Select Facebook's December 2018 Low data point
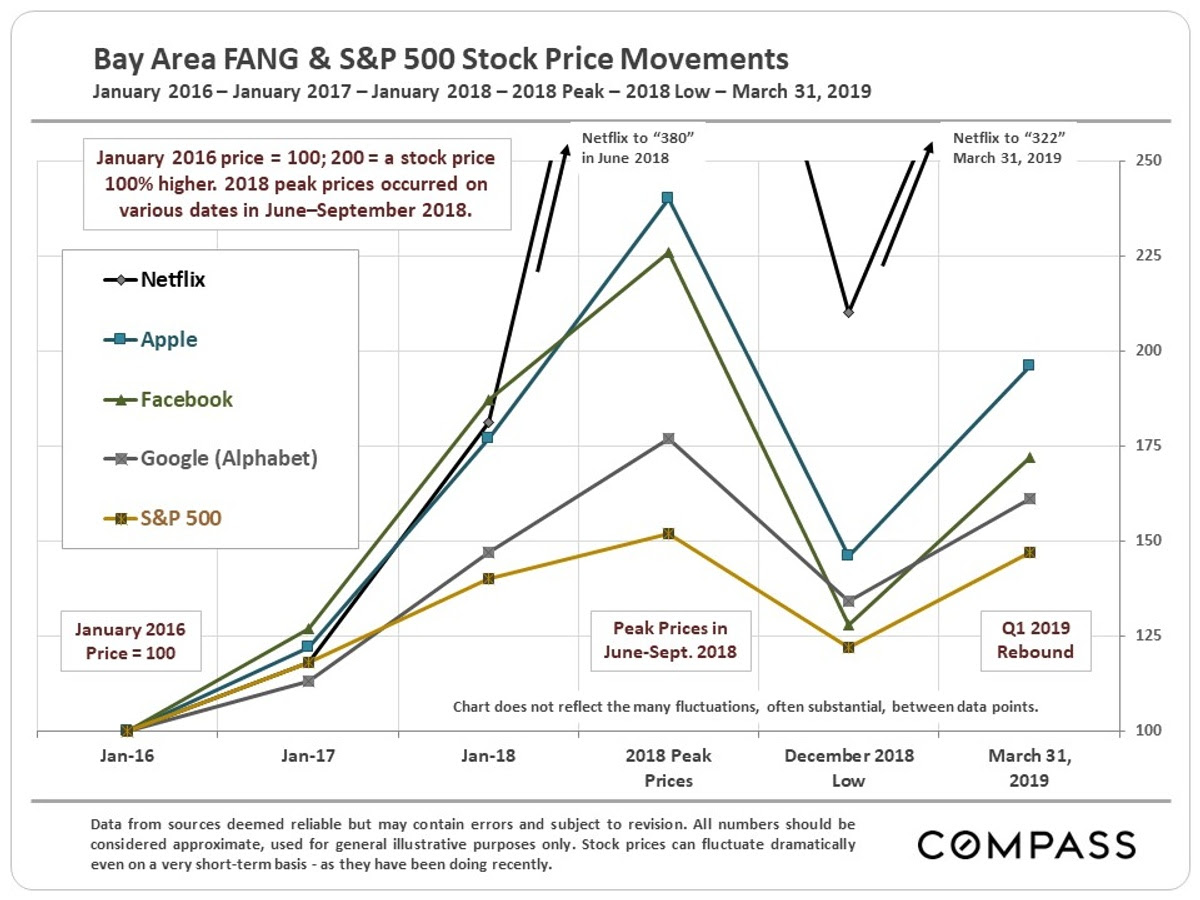Viewport: 1200px width, 900px height. (x=848, y=625)
